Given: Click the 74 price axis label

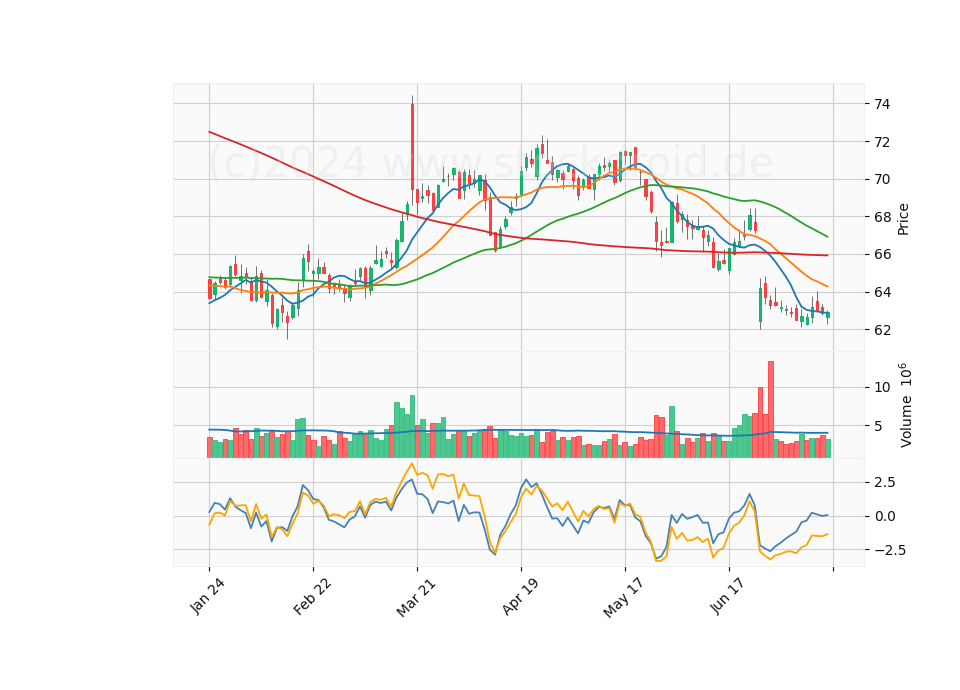Looking at the screenshot, I should coord(882,104).
